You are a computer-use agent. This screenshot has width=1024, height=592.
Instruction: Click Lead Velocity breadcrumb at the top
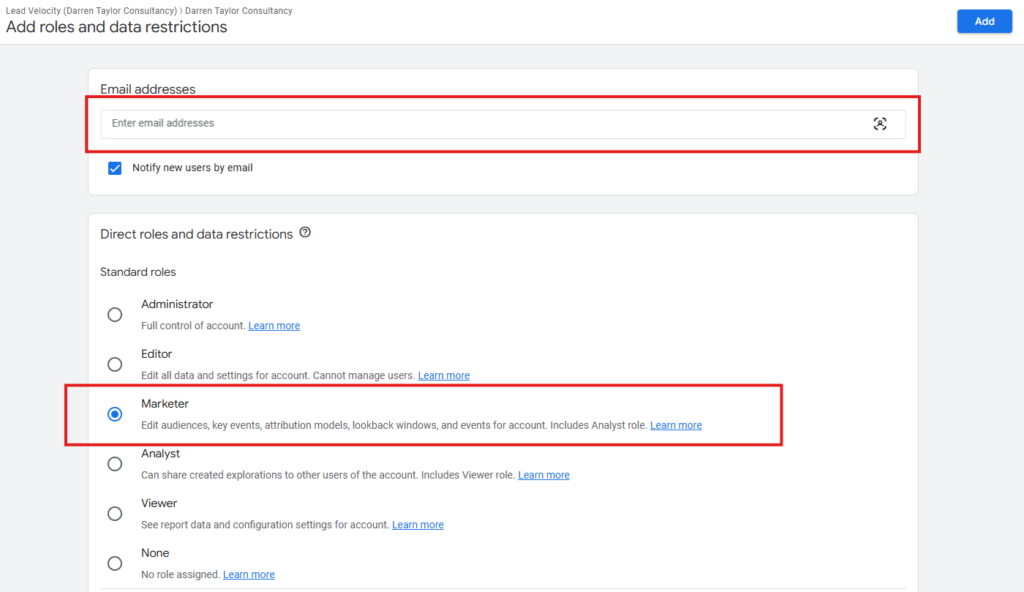[92, 10]
